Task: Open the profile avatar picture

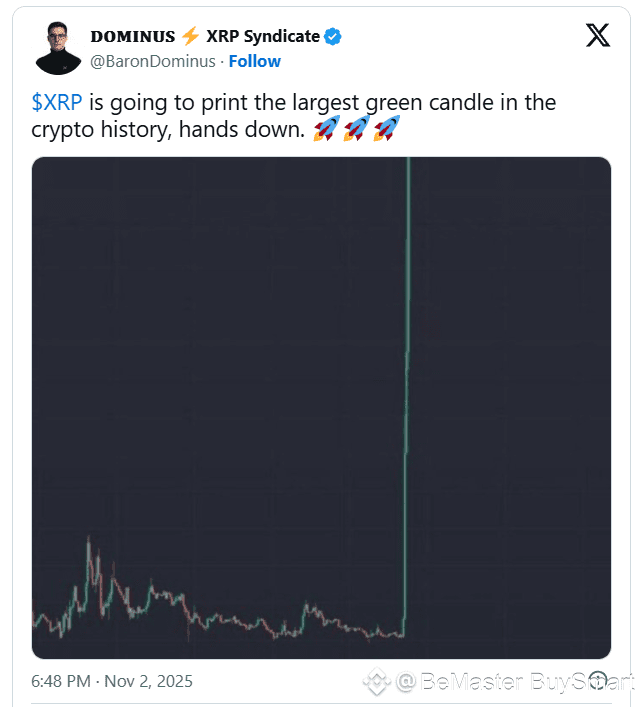Action: [58, 48]
